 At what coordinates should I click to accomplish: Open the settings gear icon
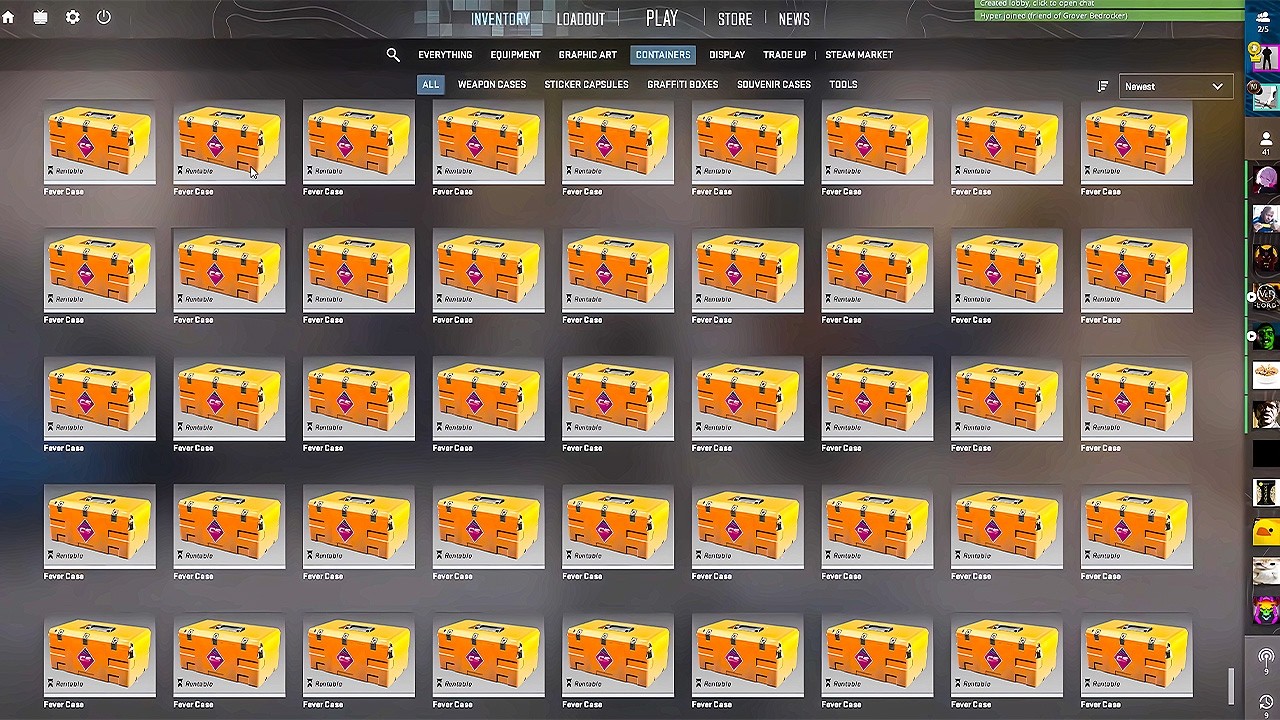[72, 17]
